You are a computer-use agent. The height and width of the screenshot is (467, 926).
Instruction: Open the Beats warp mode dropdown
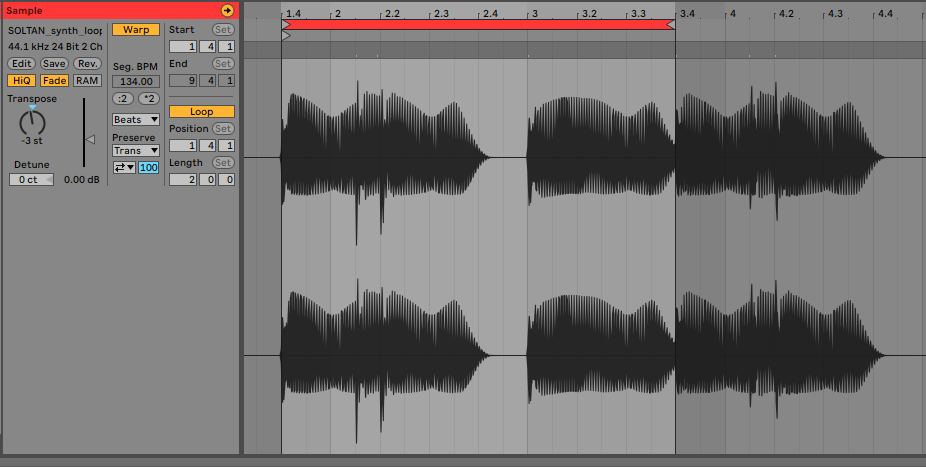coord(136,119)
